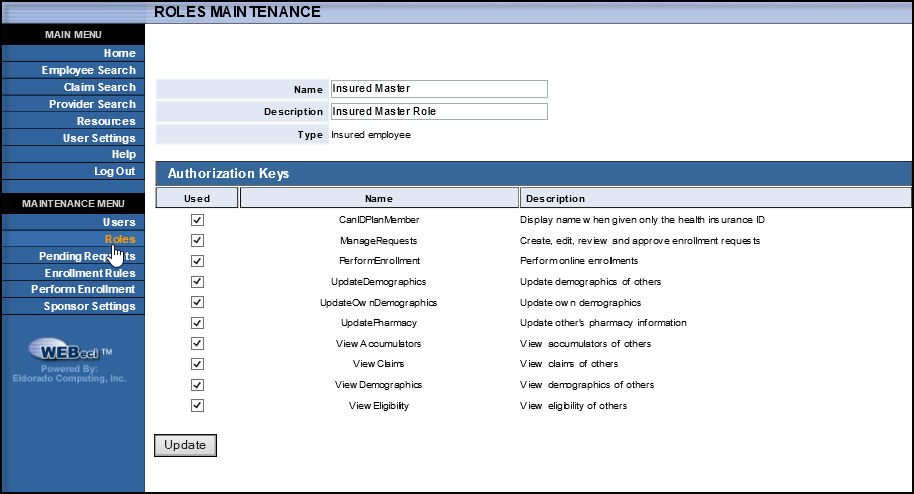This screenshot has height=494, width=914.
Task: Click 'Update own demographics' description
Action: pyautogui.click(x=581, y=303)
